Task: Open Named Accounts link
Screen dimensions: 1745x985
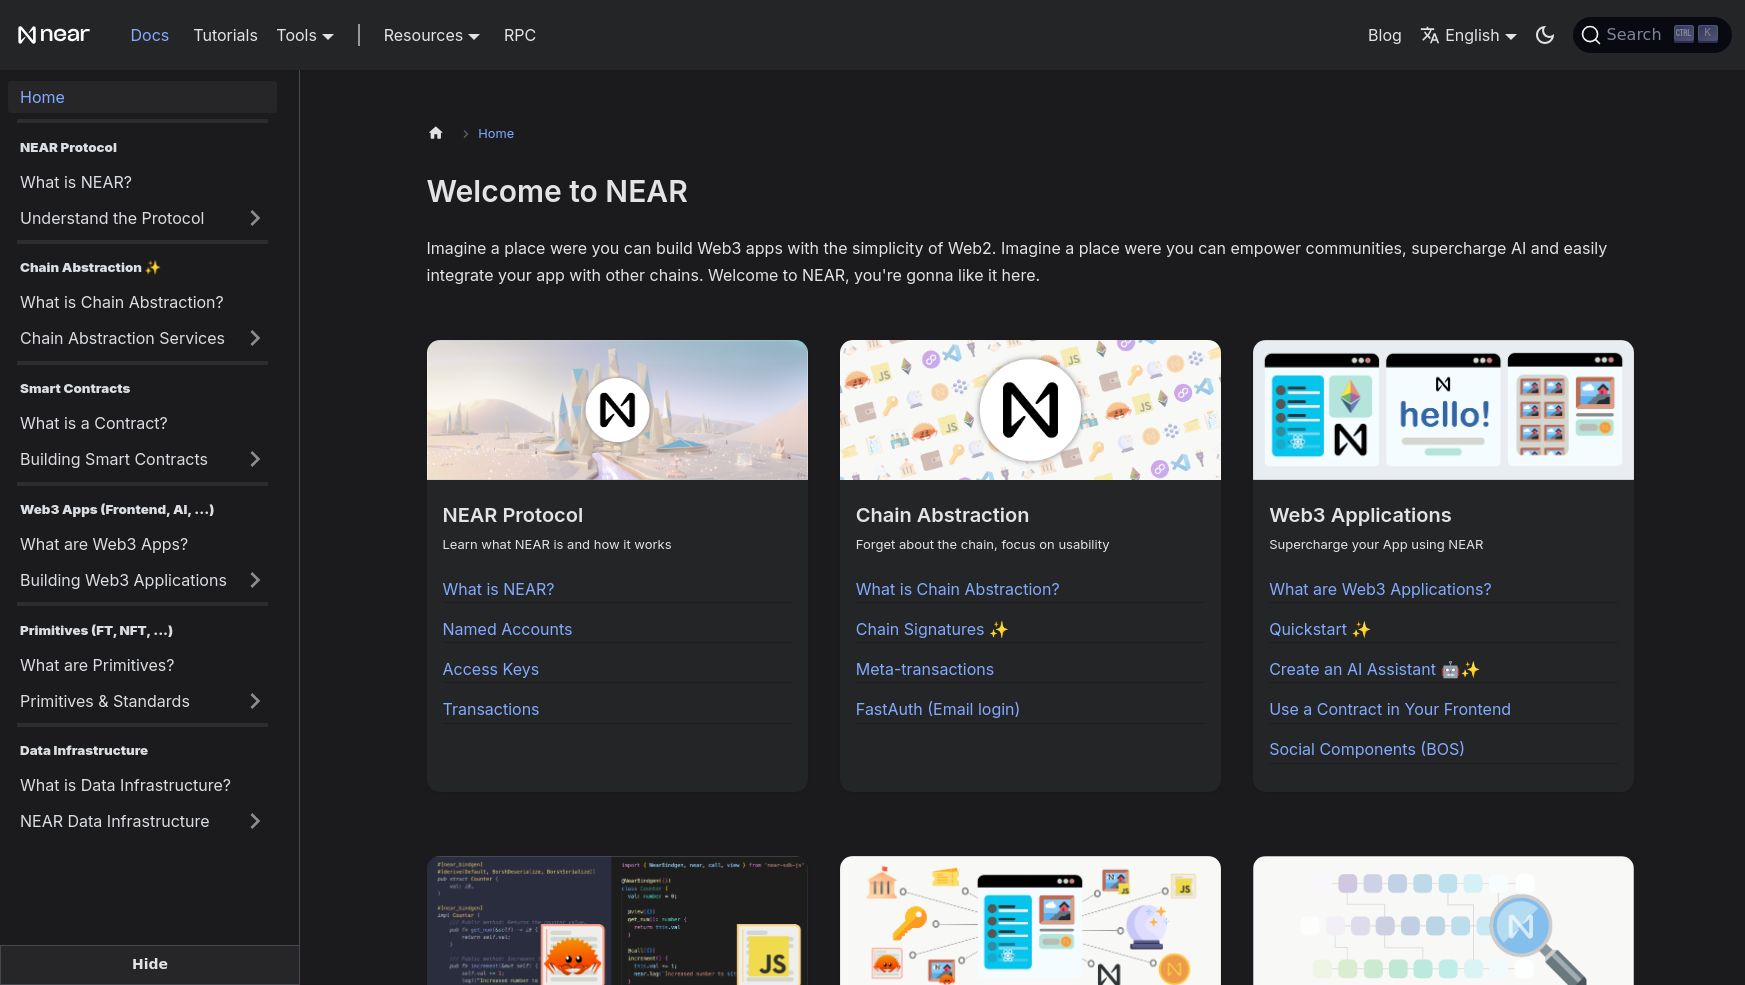Action: point(507,629)
